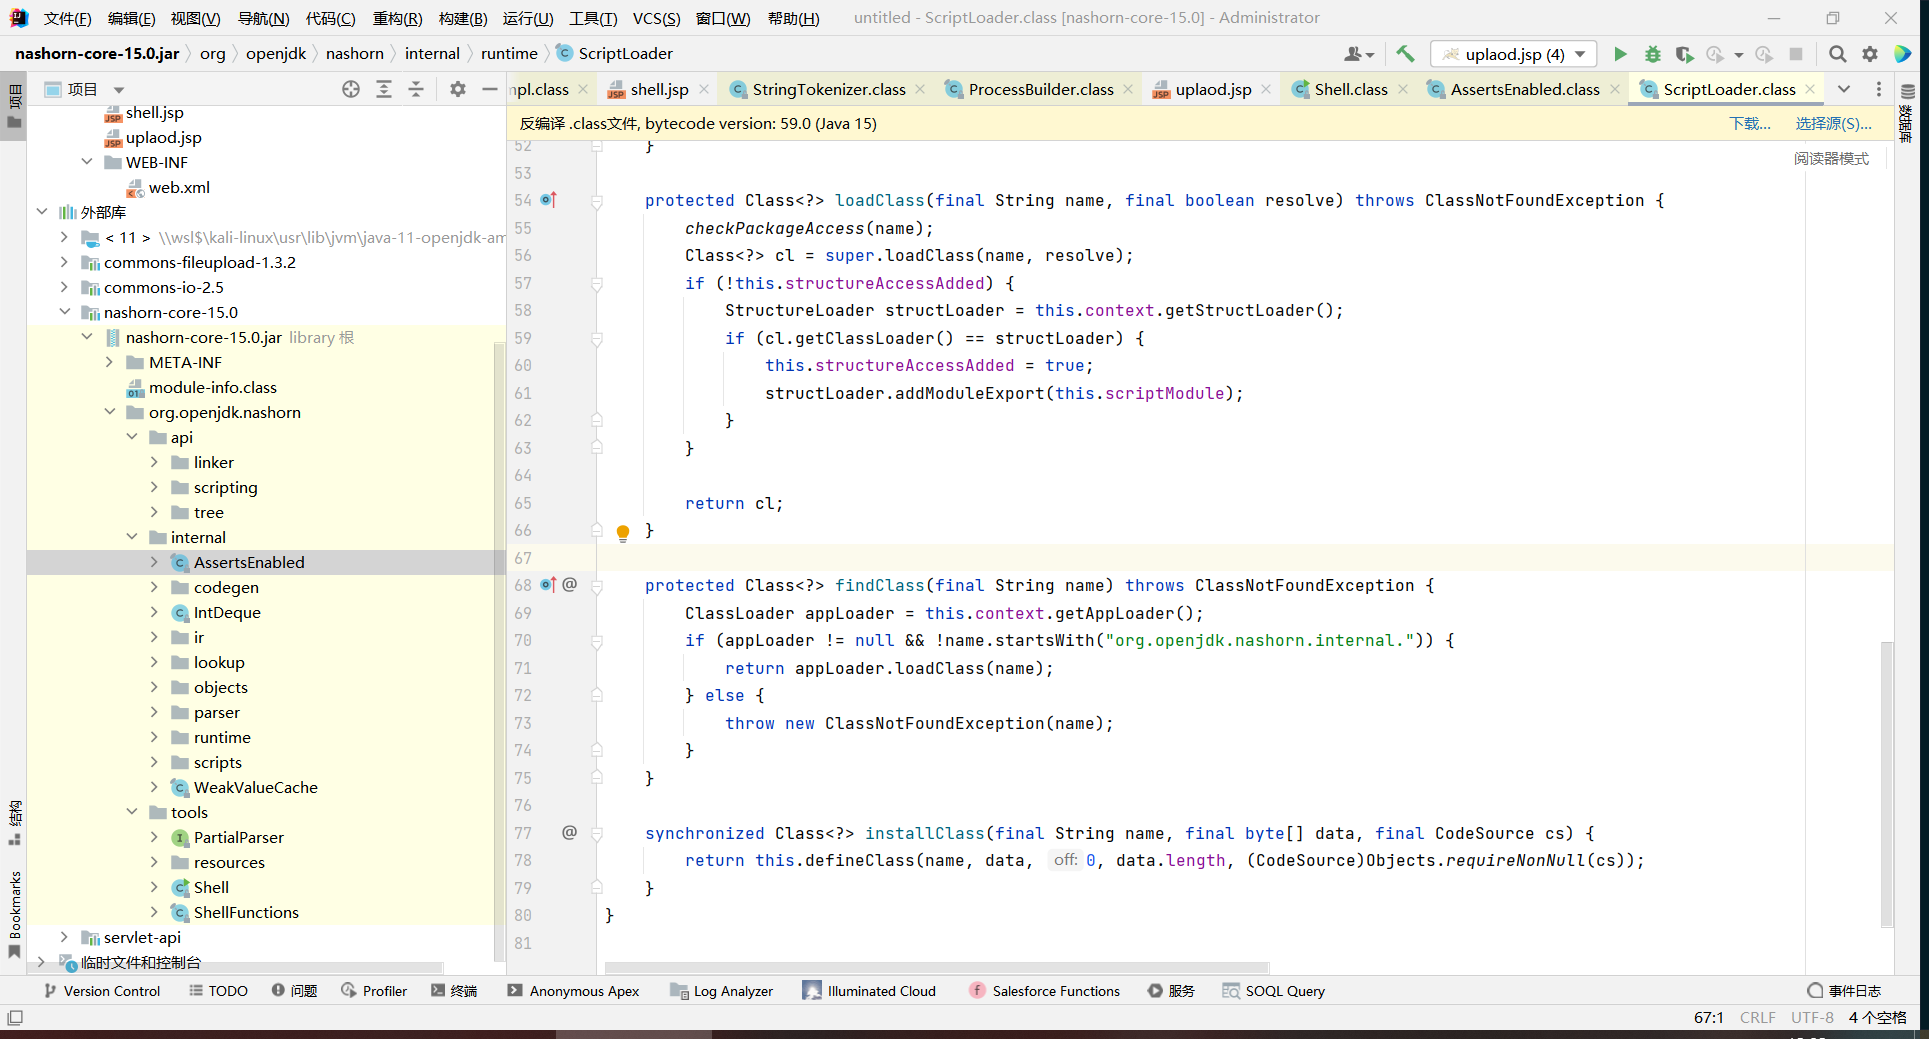This screenshot has width=1929, height=1039.
Task: Click the override marker at line 54
Action: coord(548,200)
